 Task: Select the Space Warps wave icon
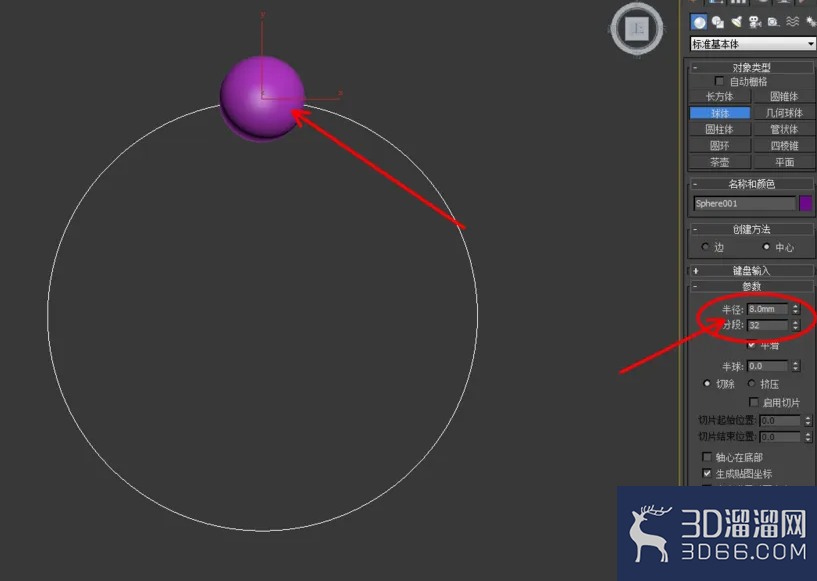(792, 22)
